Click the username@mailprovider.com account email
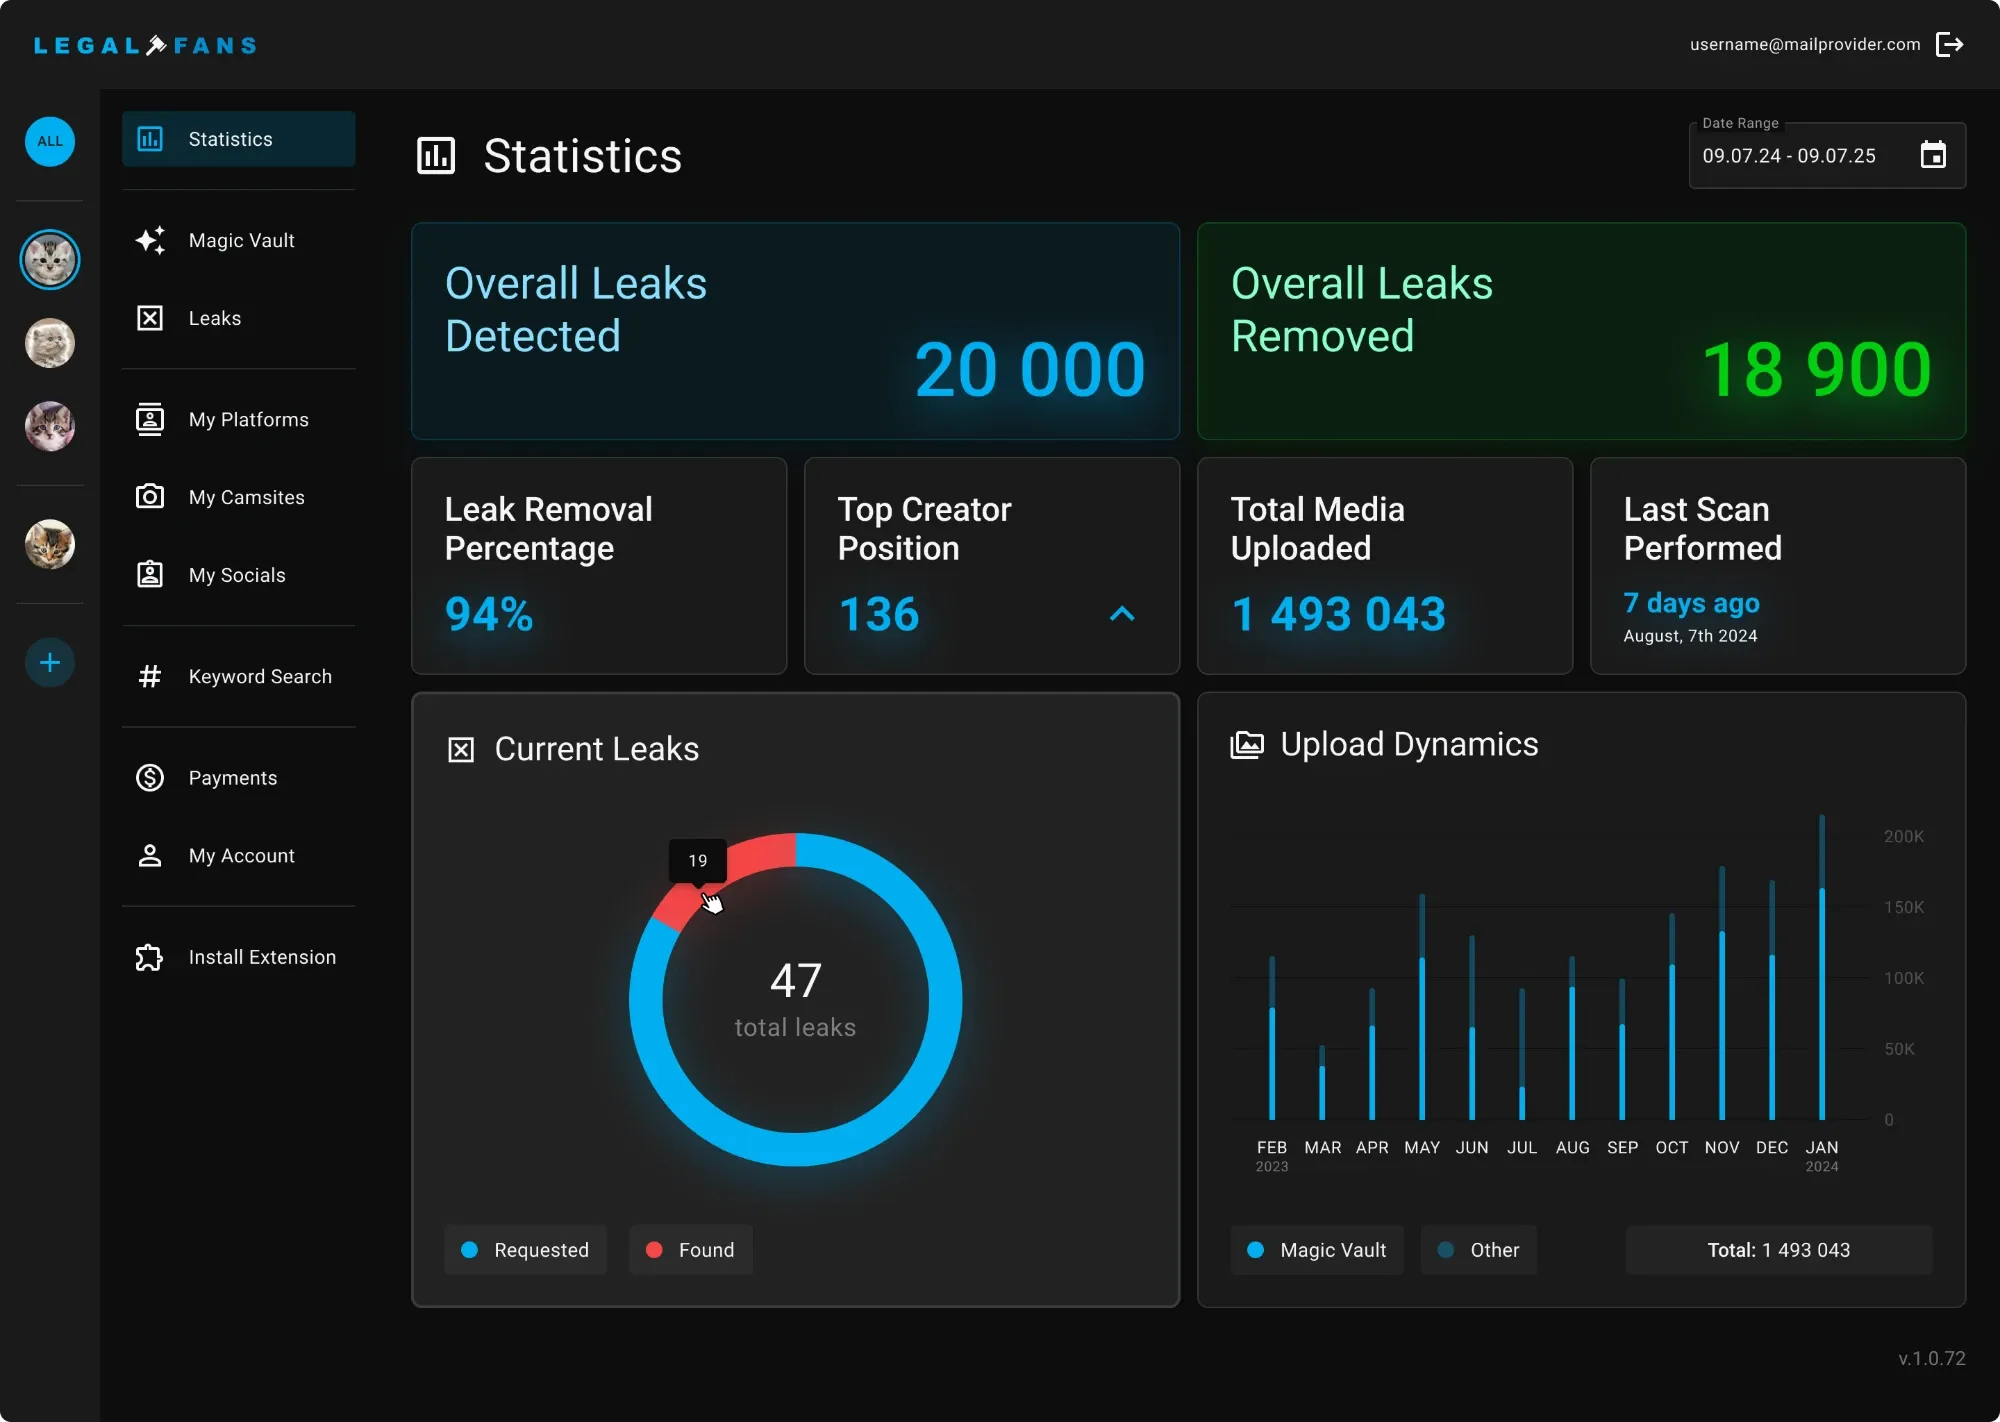 click(x=1805, y=45)
